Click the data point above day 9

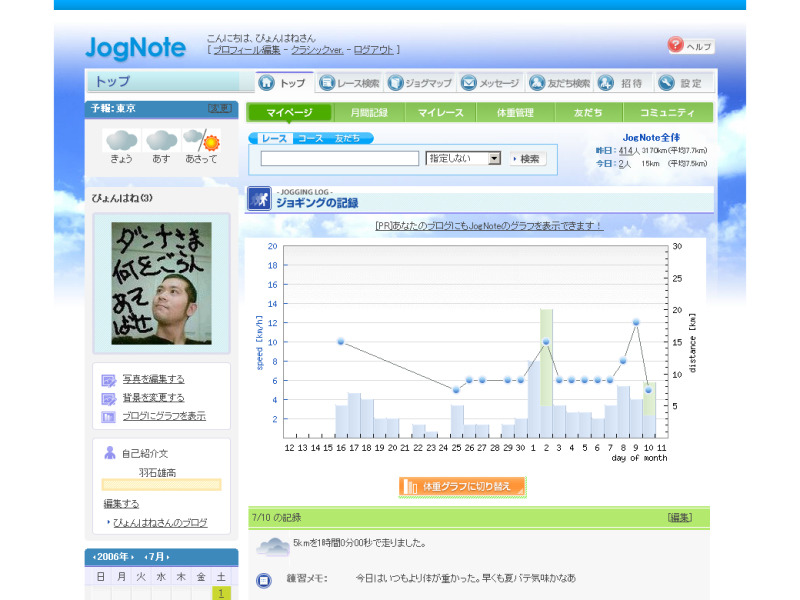[x=636, y=322]
